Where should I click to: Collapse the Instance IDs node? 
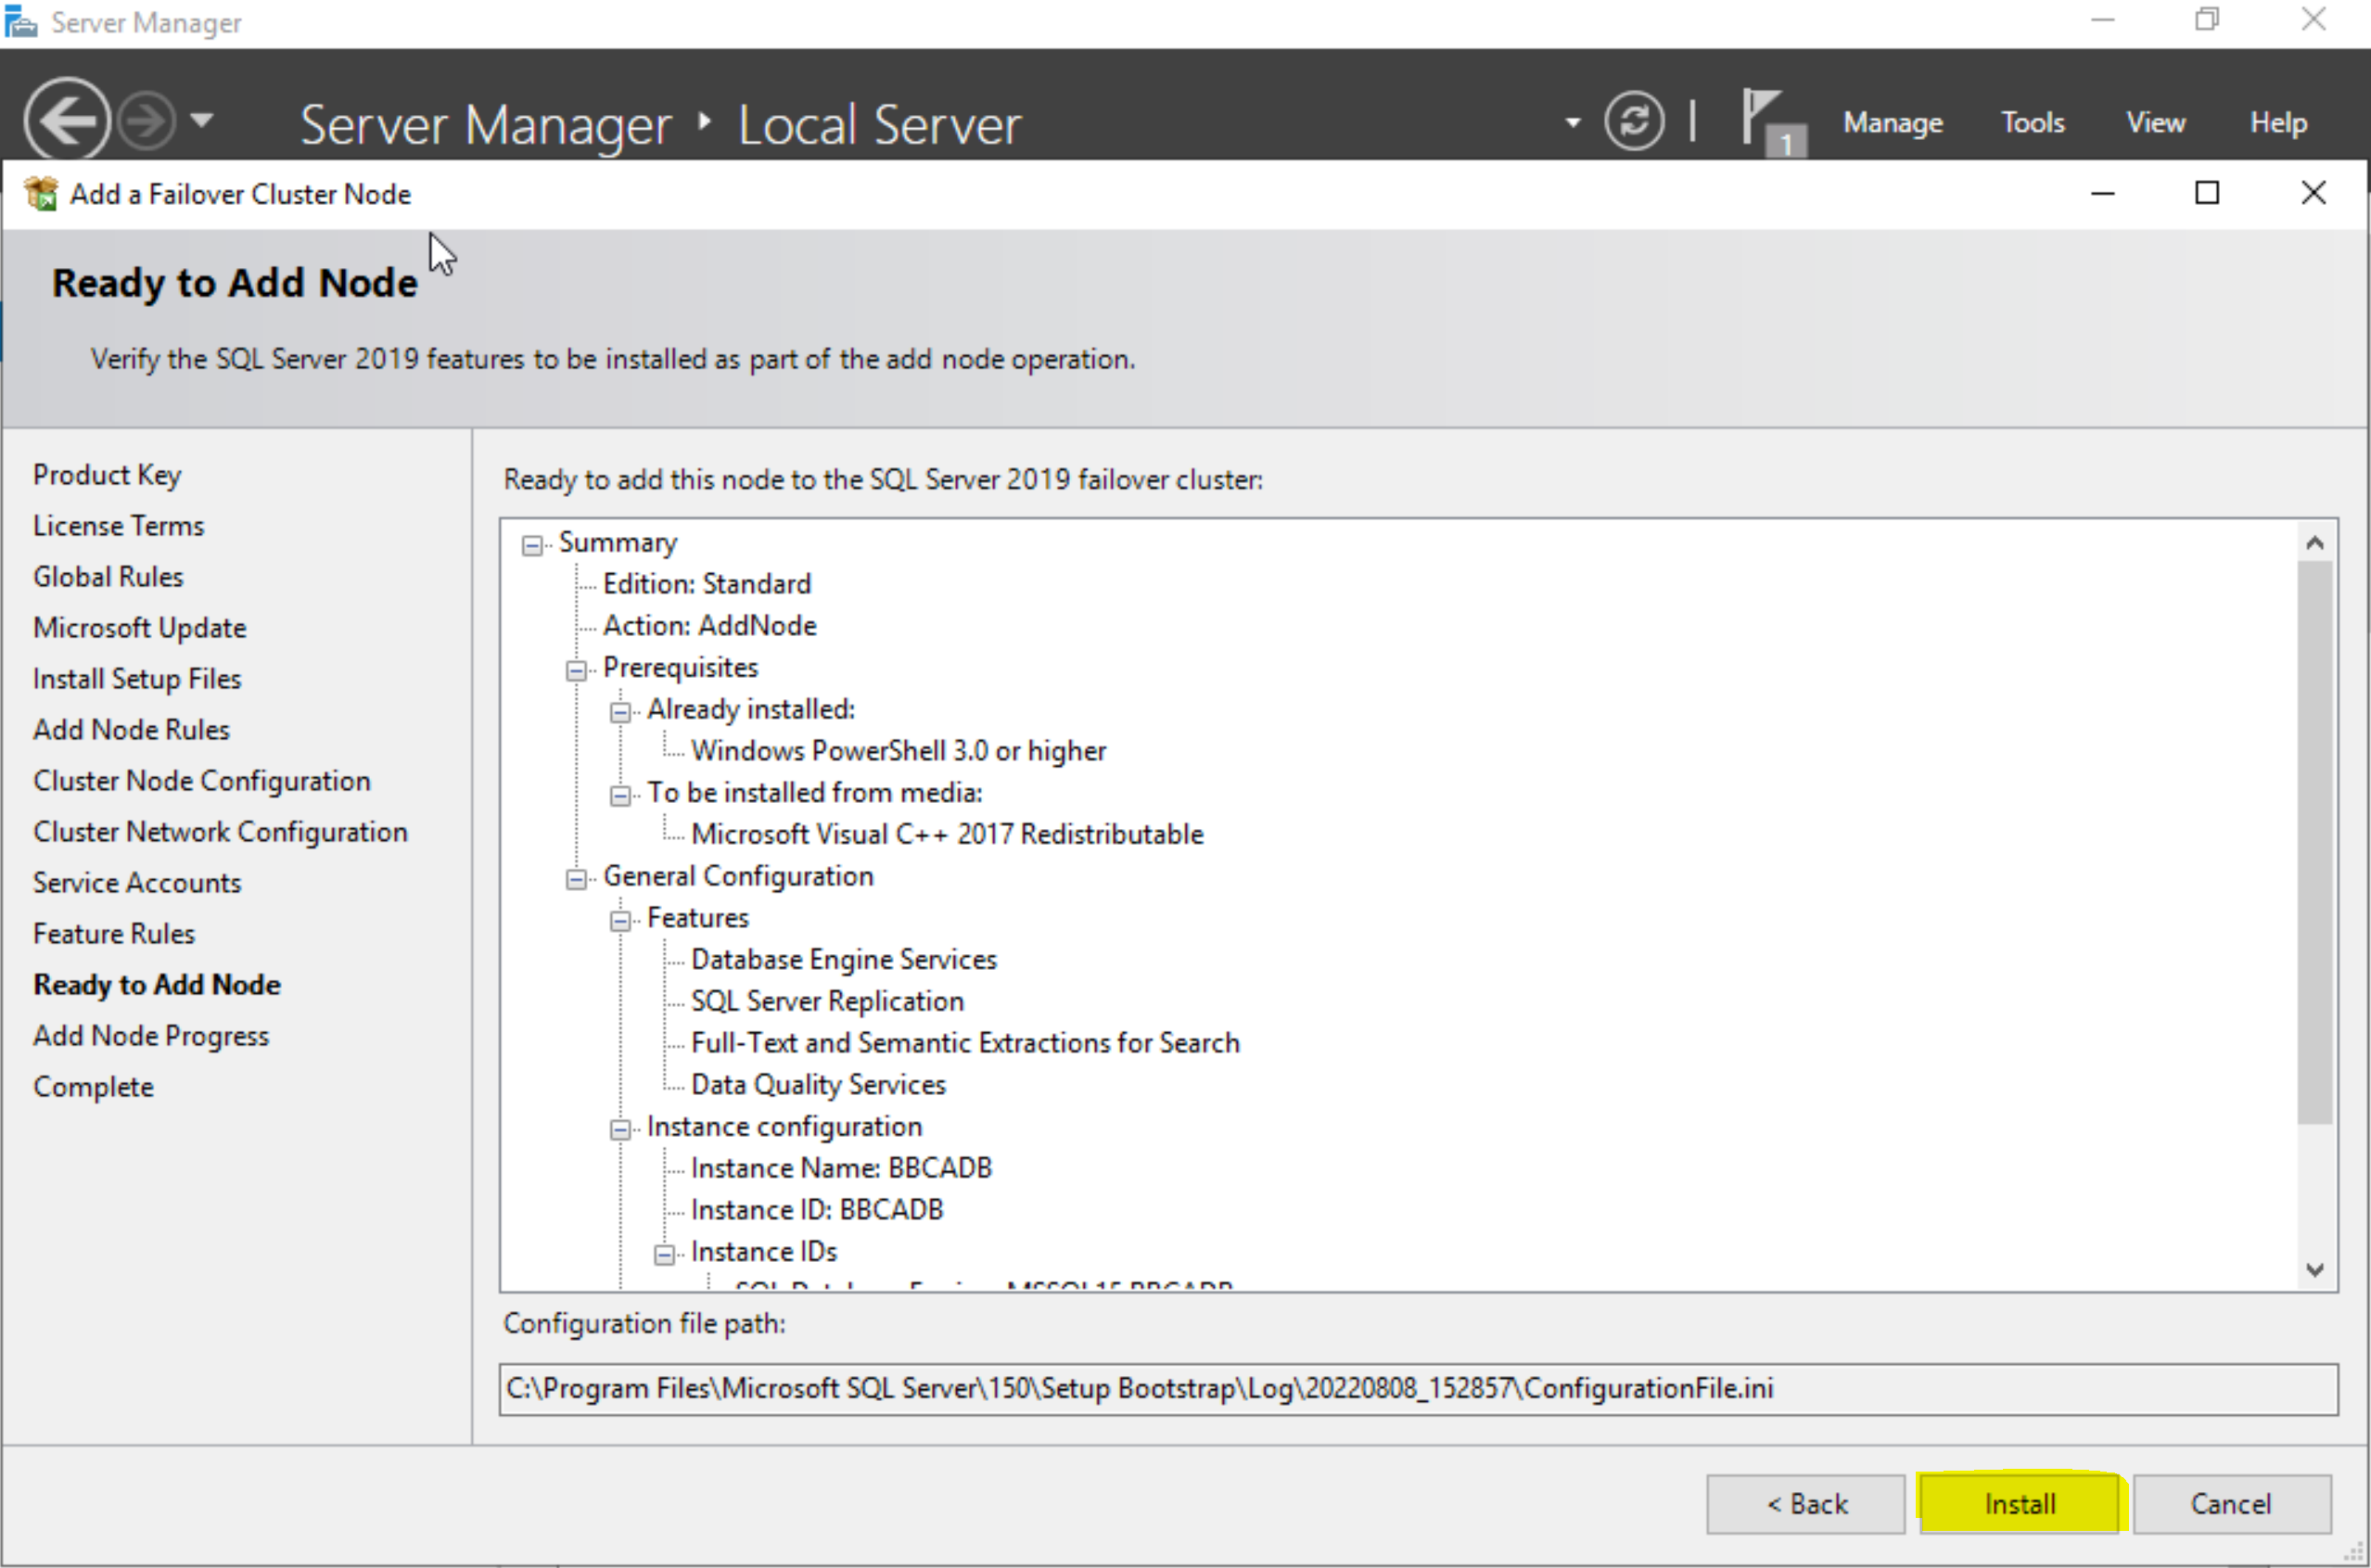click(664, 1254)
